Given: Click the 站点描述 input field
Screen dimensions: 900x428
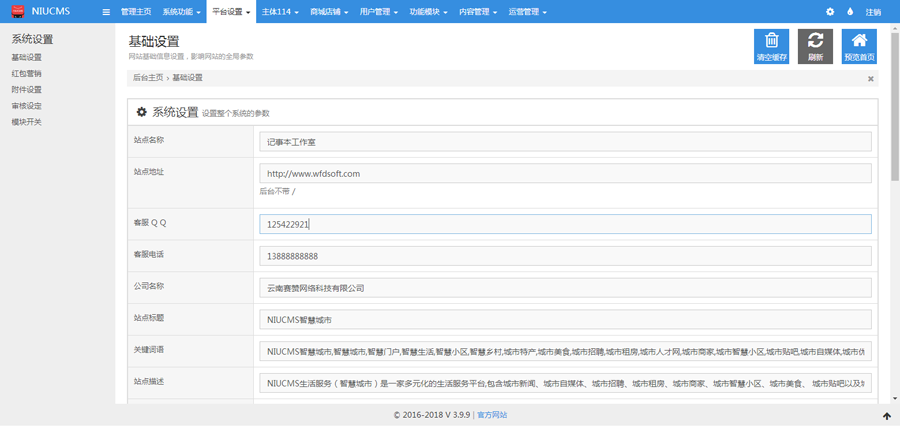Looking at the screenshot, I should (565, 383).
